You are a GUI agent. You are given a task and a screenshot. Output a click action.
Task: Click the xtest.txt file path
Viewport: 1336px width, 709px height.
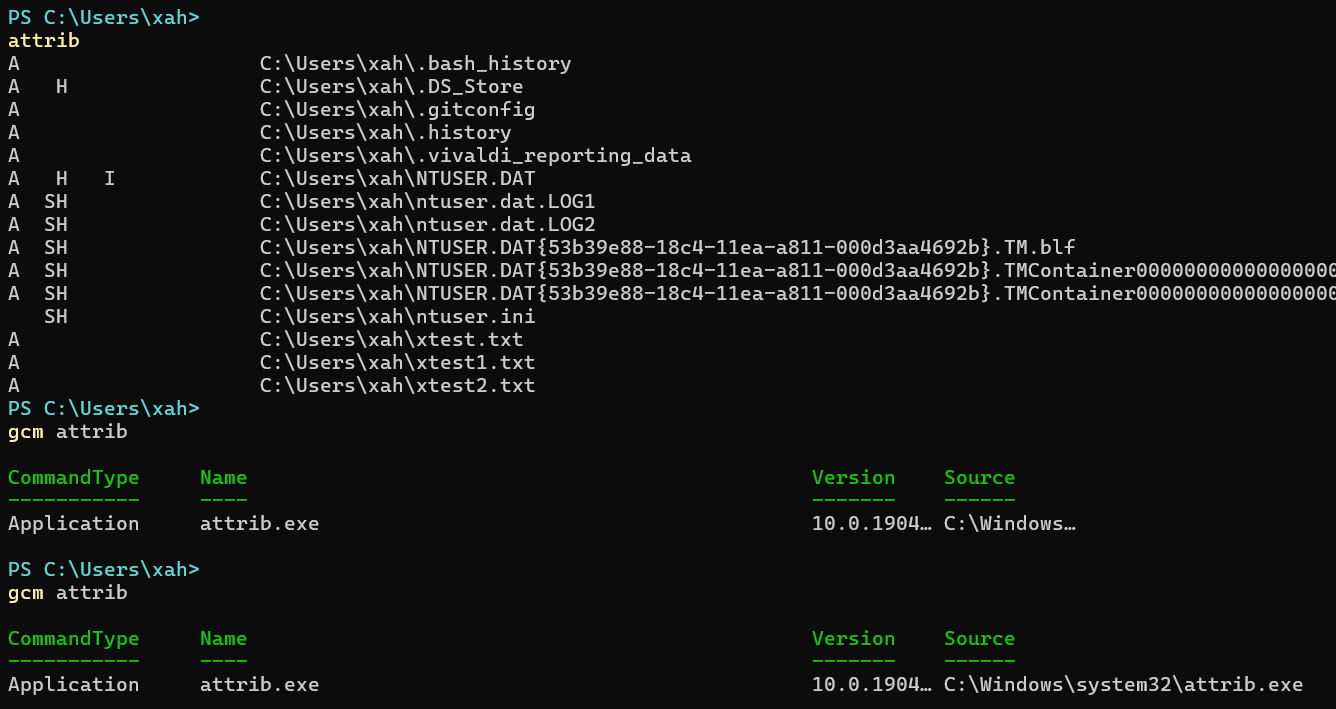coord(391,340)
